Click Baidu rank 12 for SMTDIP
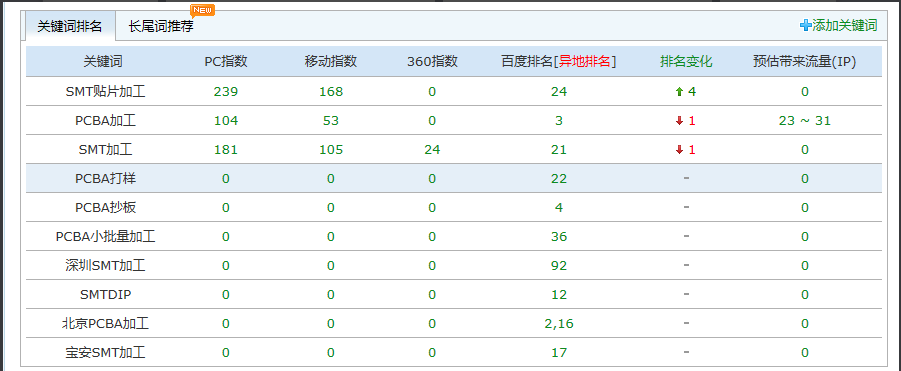The image size is (901, 371). tap(559, 295)
